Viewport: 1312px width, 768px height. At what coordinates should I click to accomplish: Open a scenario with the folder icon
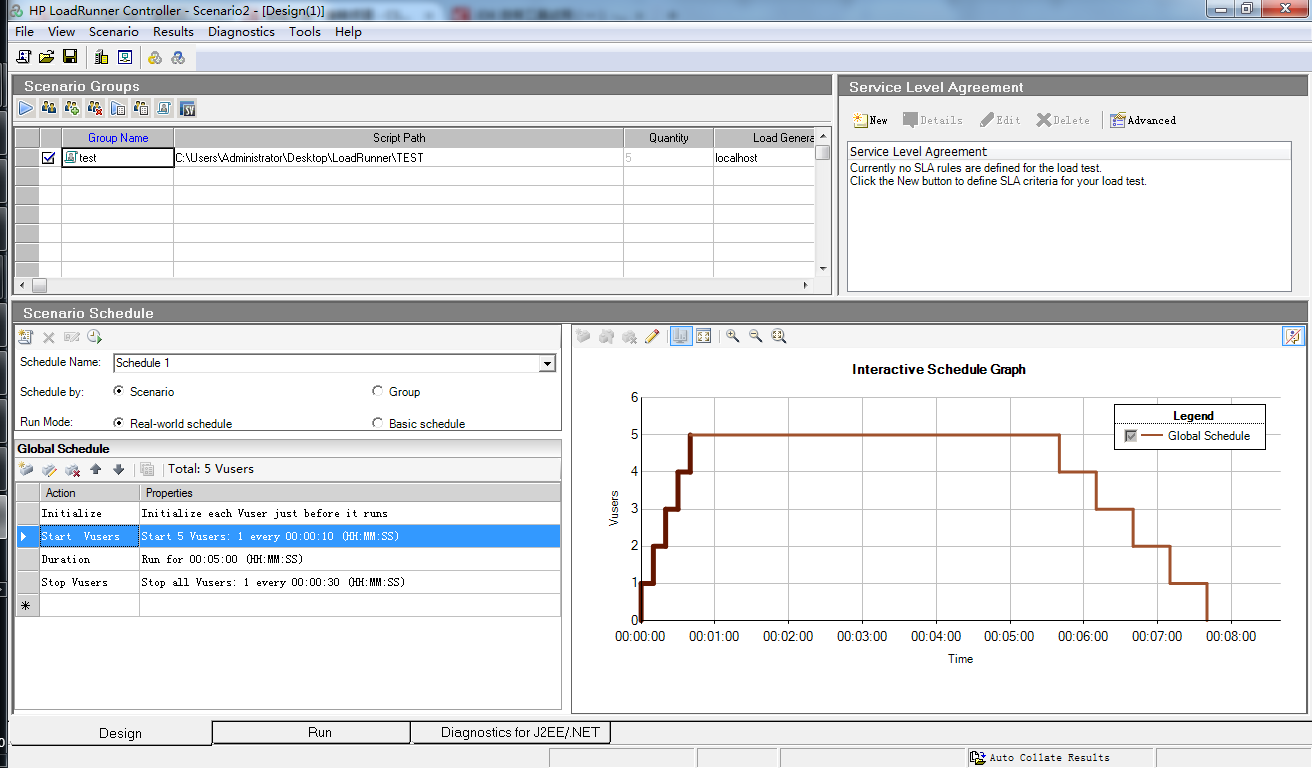(x=47, y=57)
